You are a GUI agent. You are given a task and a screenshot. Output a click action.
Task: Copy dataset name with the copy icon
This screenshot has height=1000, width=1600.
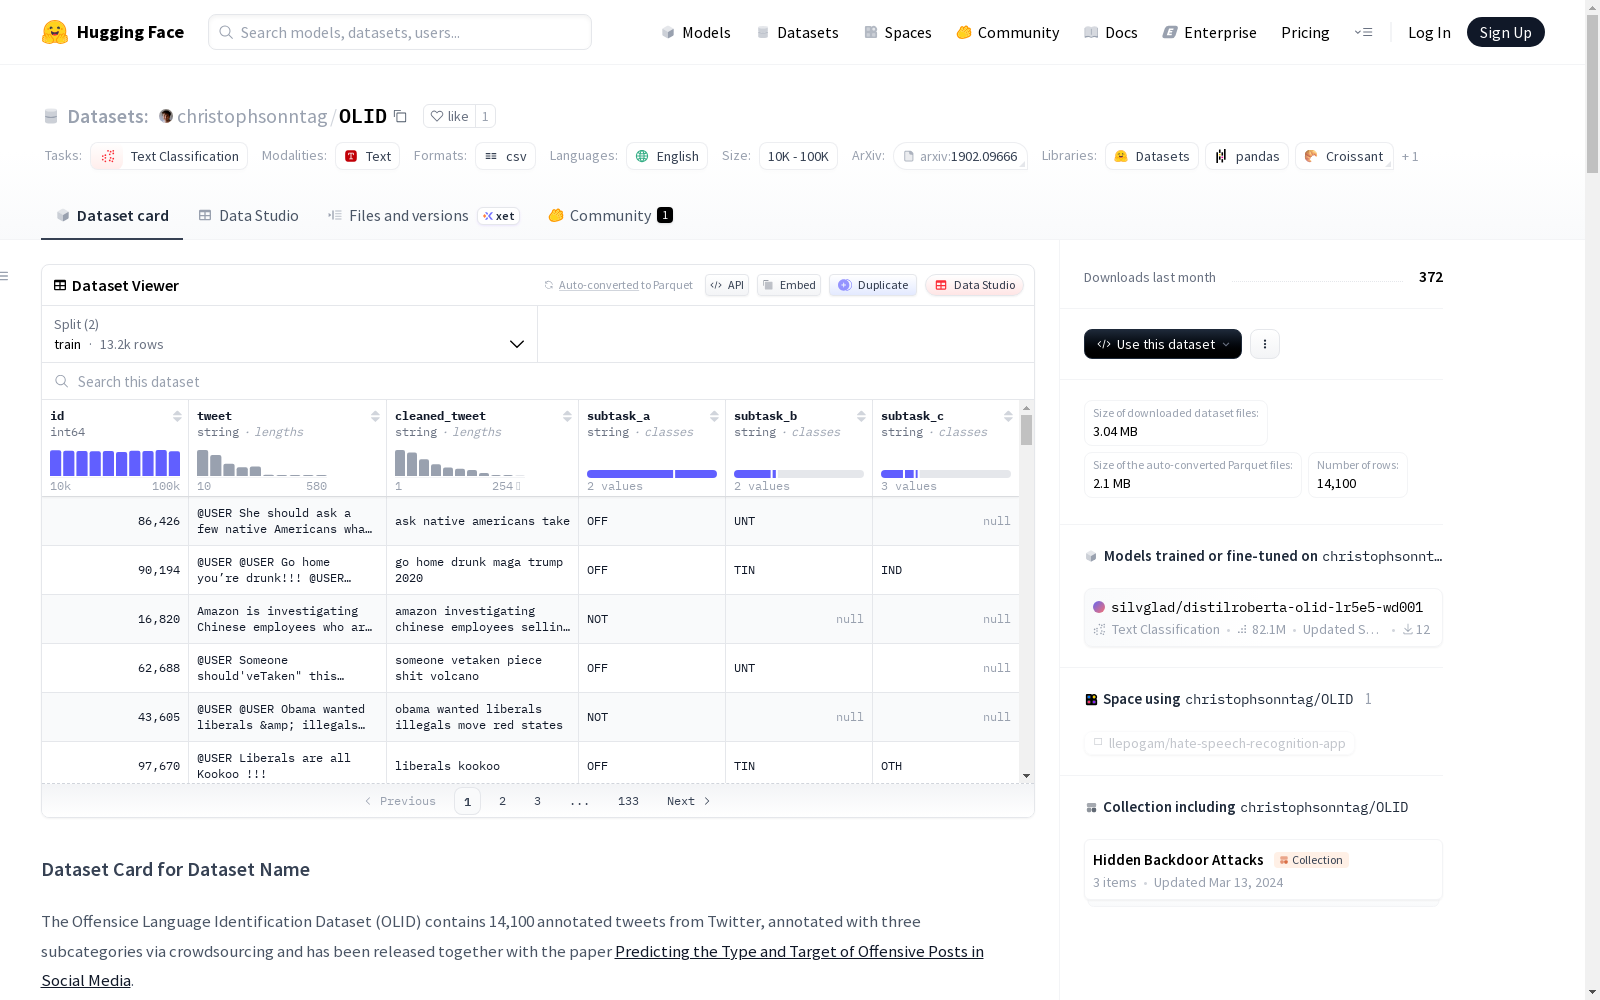click(400, 116)
